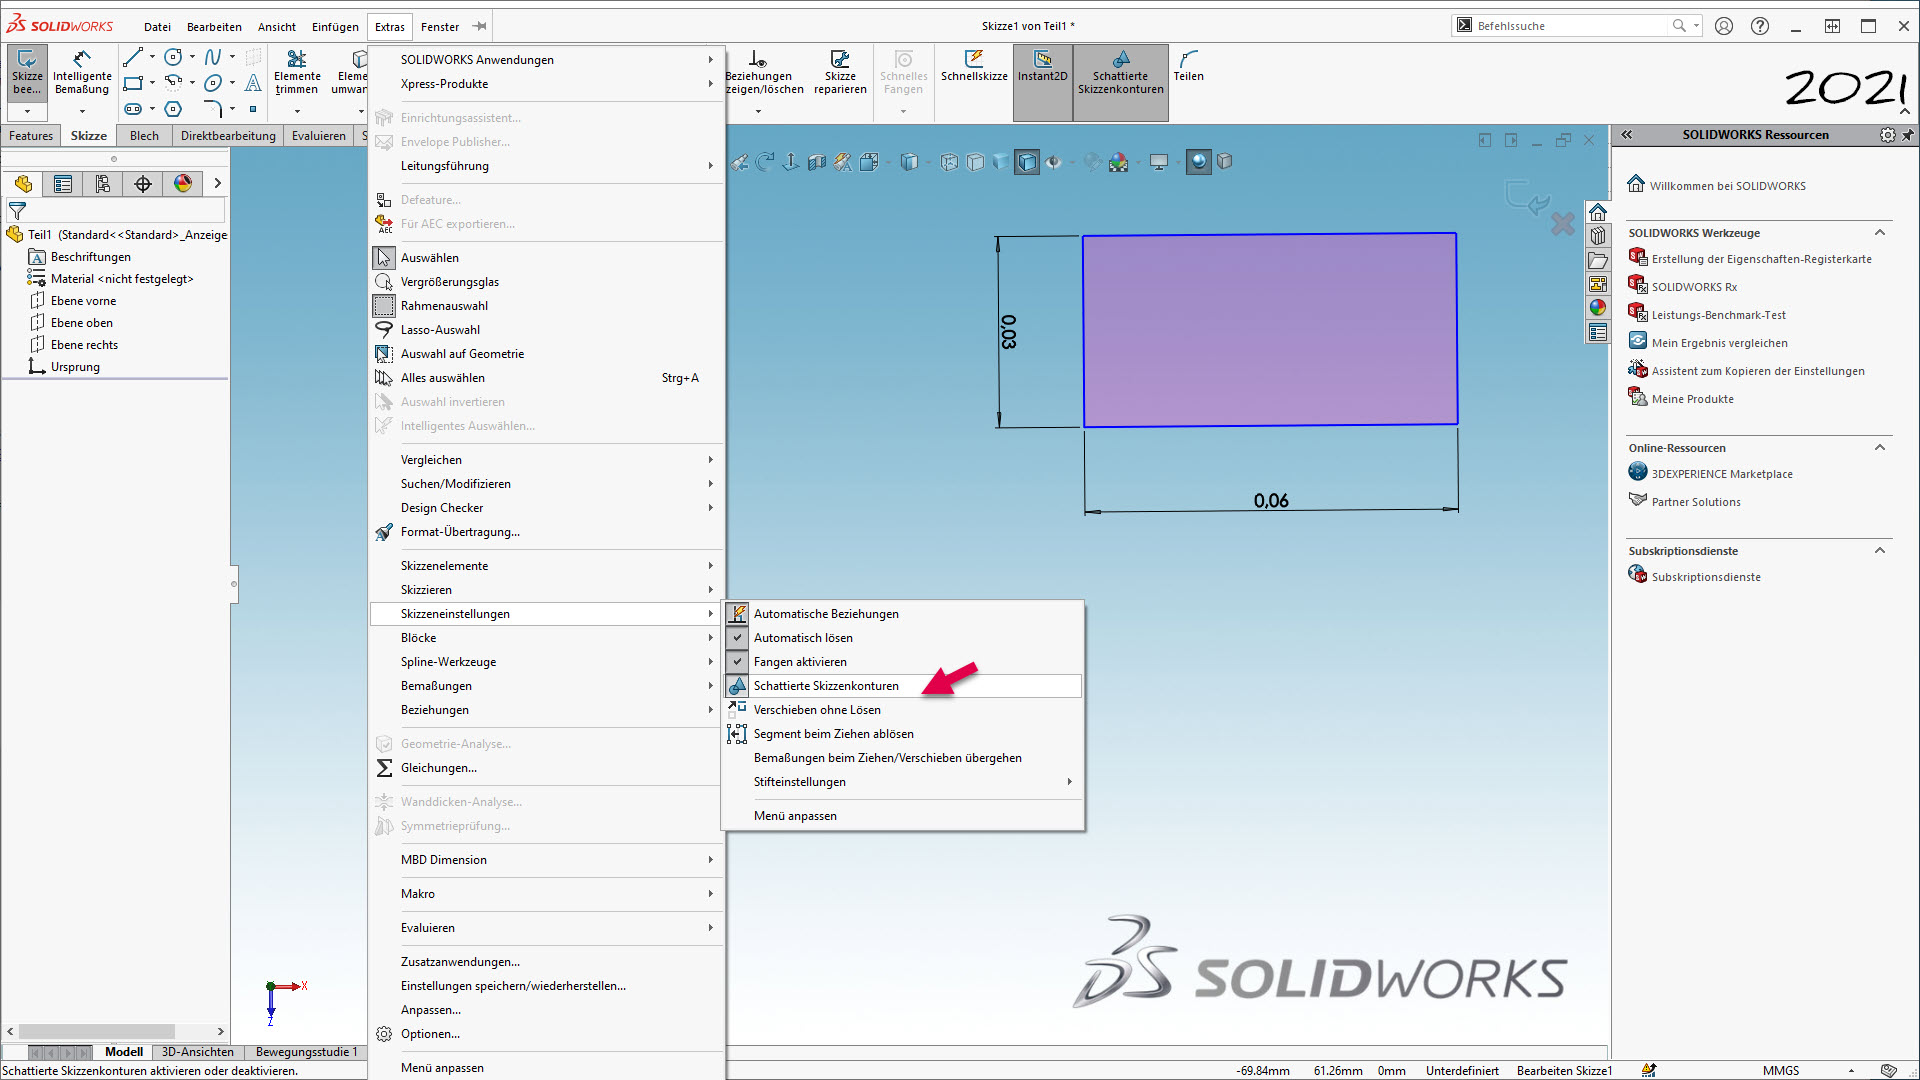Expand MBD Dimension submenu
The height and width of the screenshot is (1080, 1920).
coord(546,860)
